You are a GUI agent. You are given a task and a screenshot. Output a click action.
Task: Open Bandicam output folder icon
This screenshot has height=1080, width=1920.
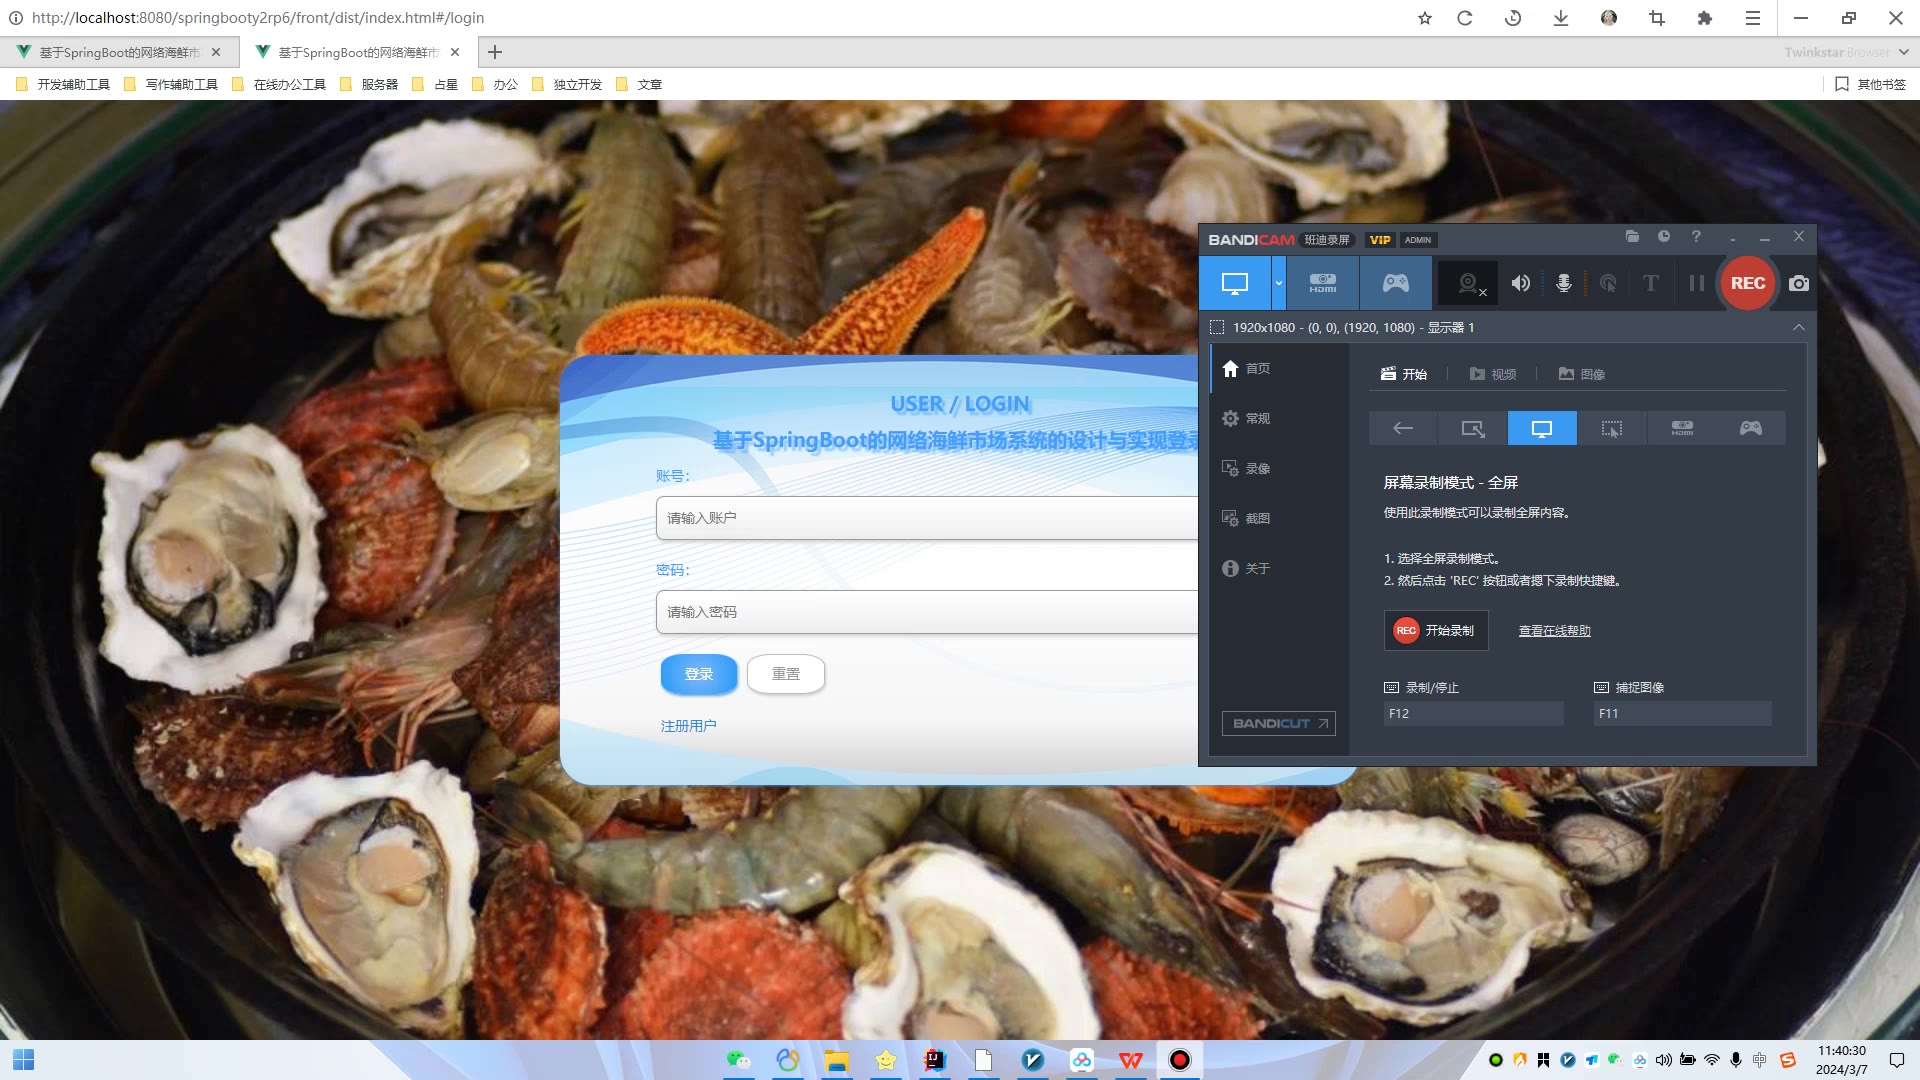pos(1632,237)
